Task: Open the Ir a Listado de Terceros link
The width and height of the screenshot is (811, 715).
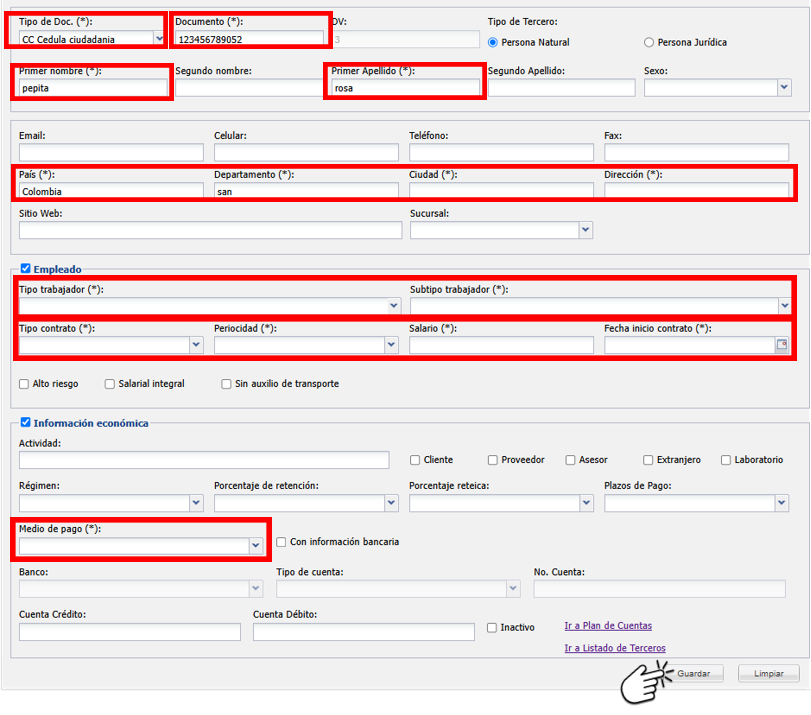Action: click(614, 648)
